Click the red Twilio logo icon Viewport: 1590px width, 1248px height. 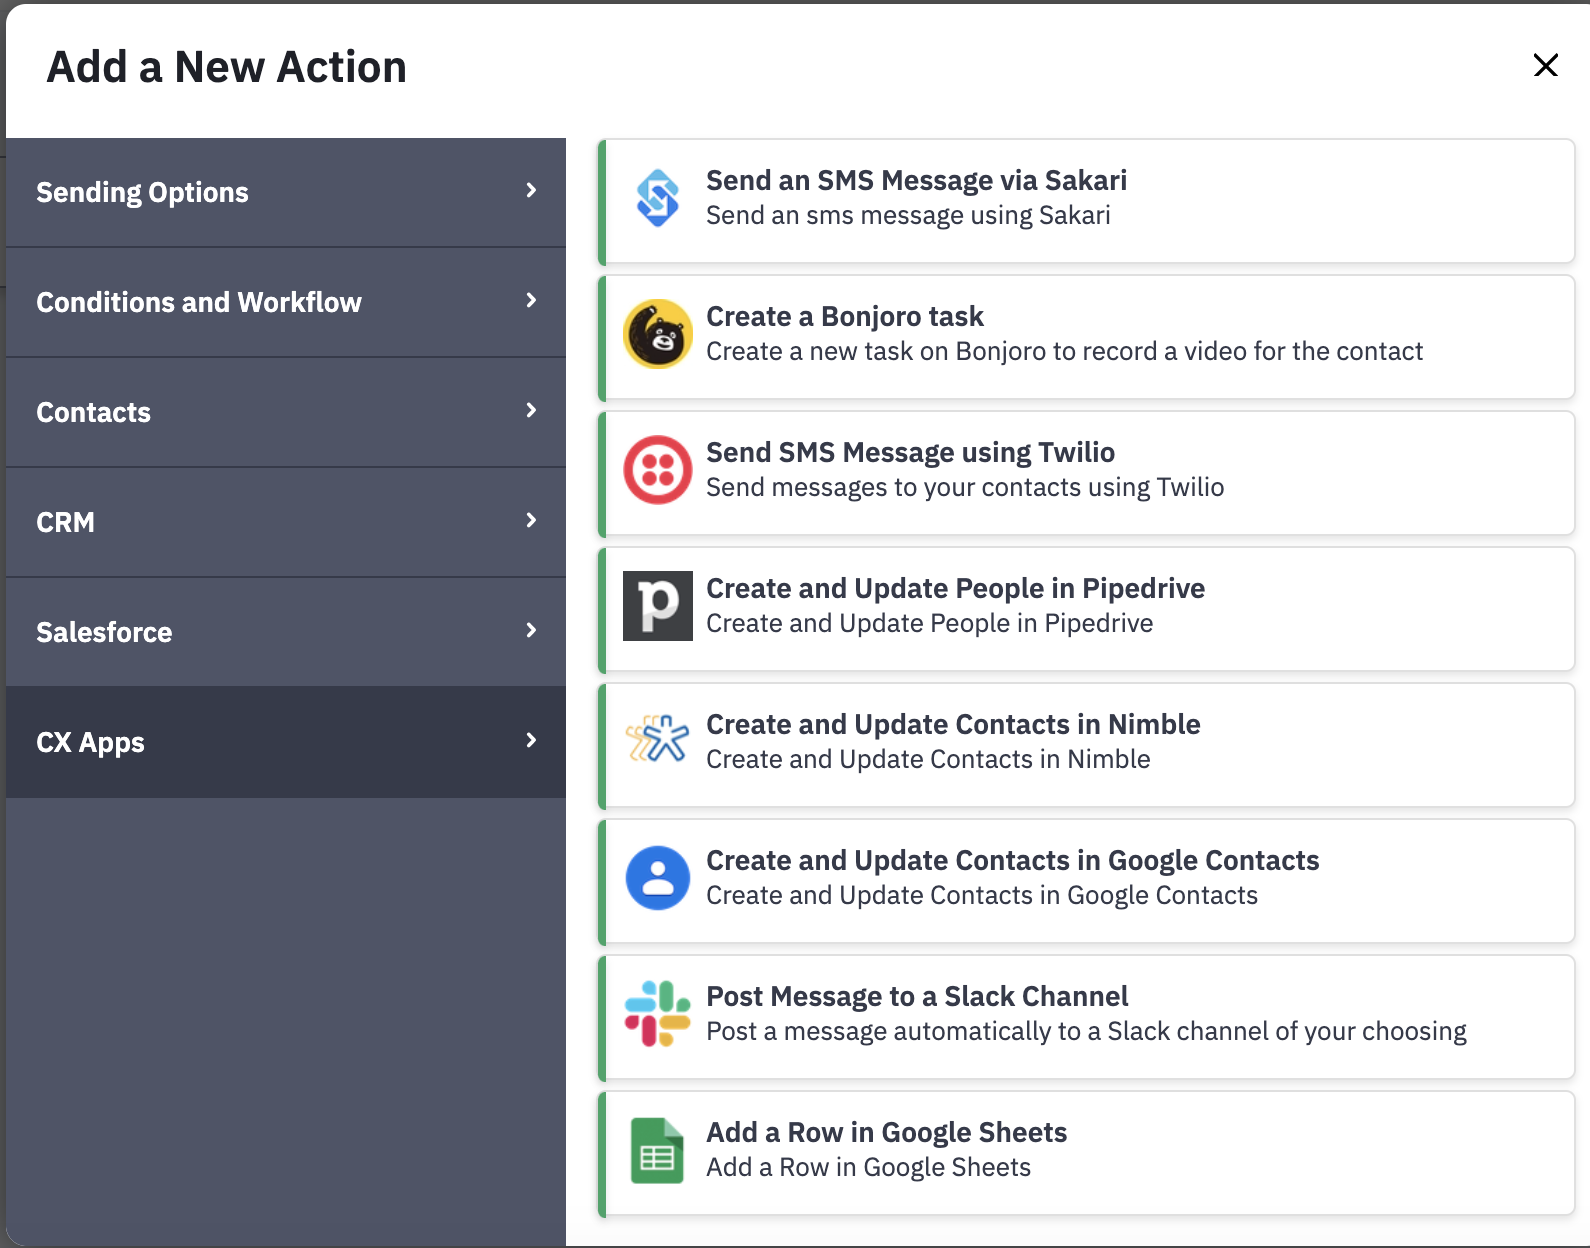tap(658, 470)
